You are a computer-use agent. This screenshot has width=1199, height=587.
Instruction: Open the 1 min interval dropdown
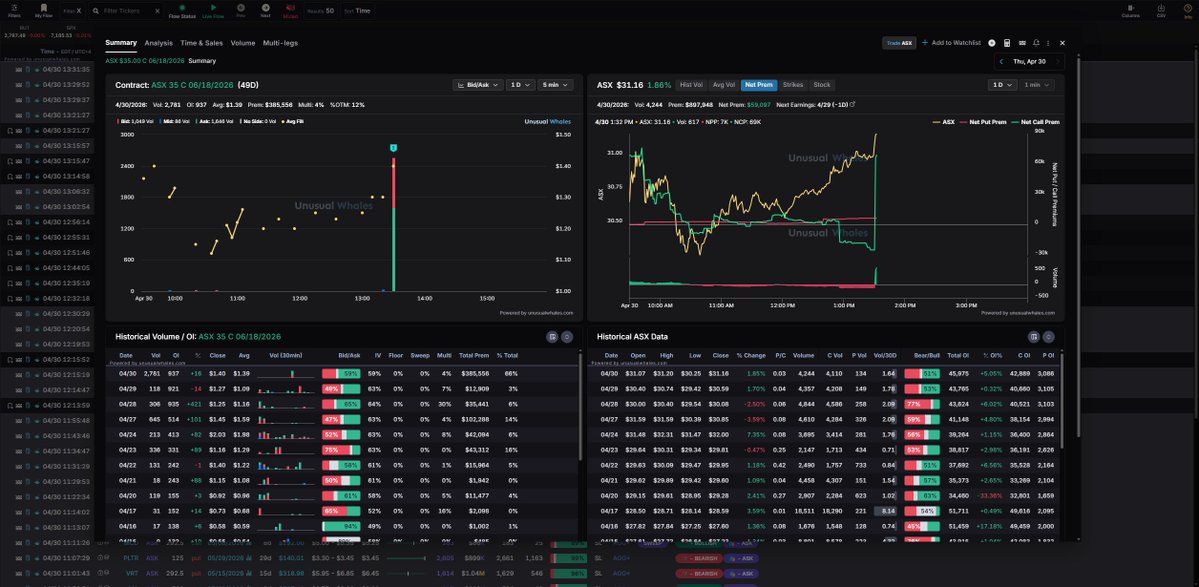click(1036, 85)
